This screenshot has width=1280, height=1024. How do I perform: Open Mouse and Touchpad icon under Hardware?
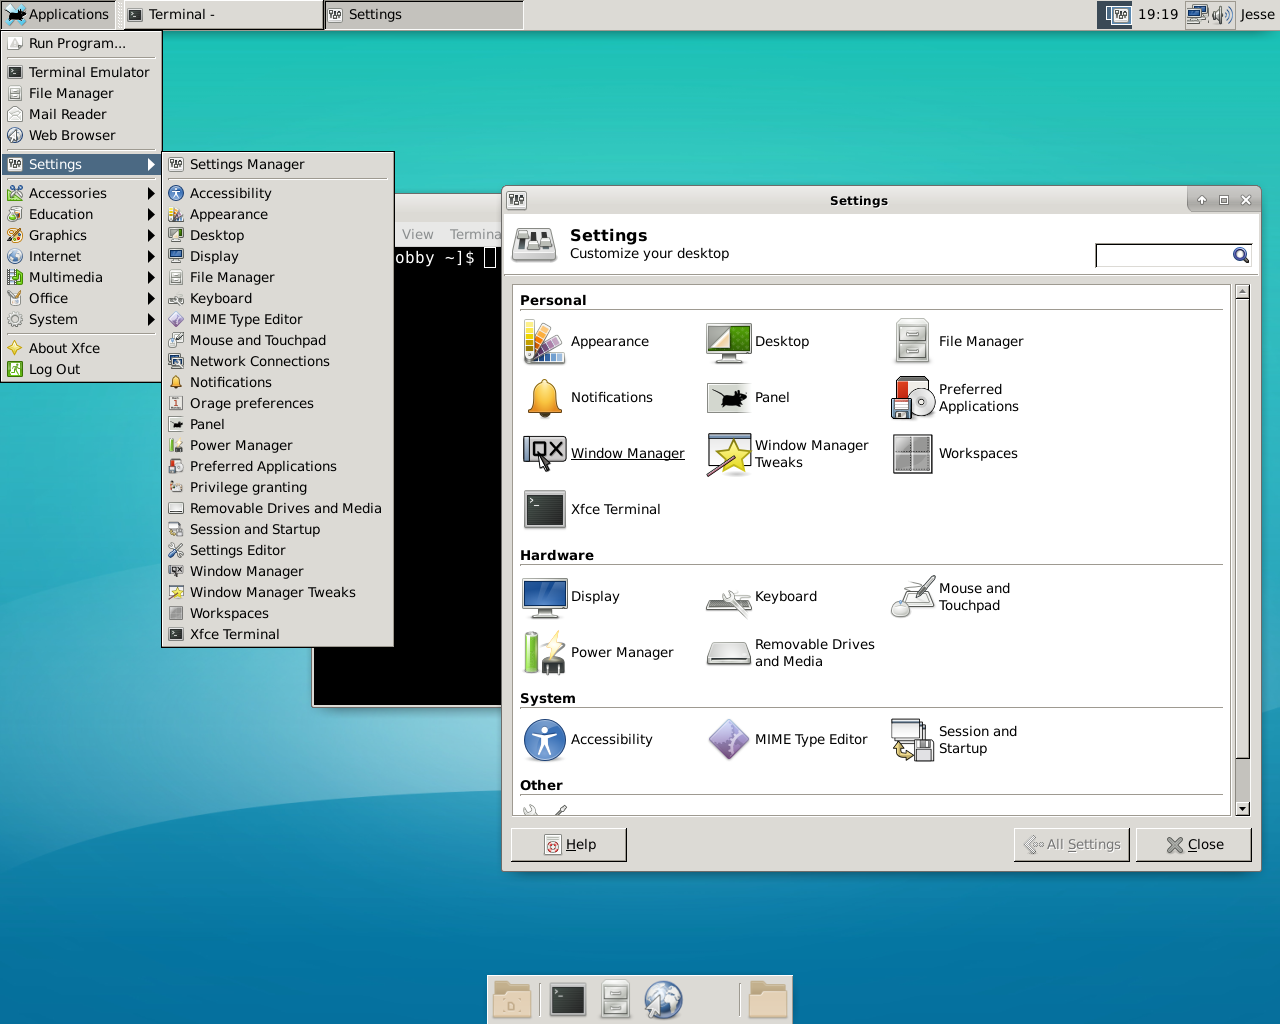(x=912, y=597)
